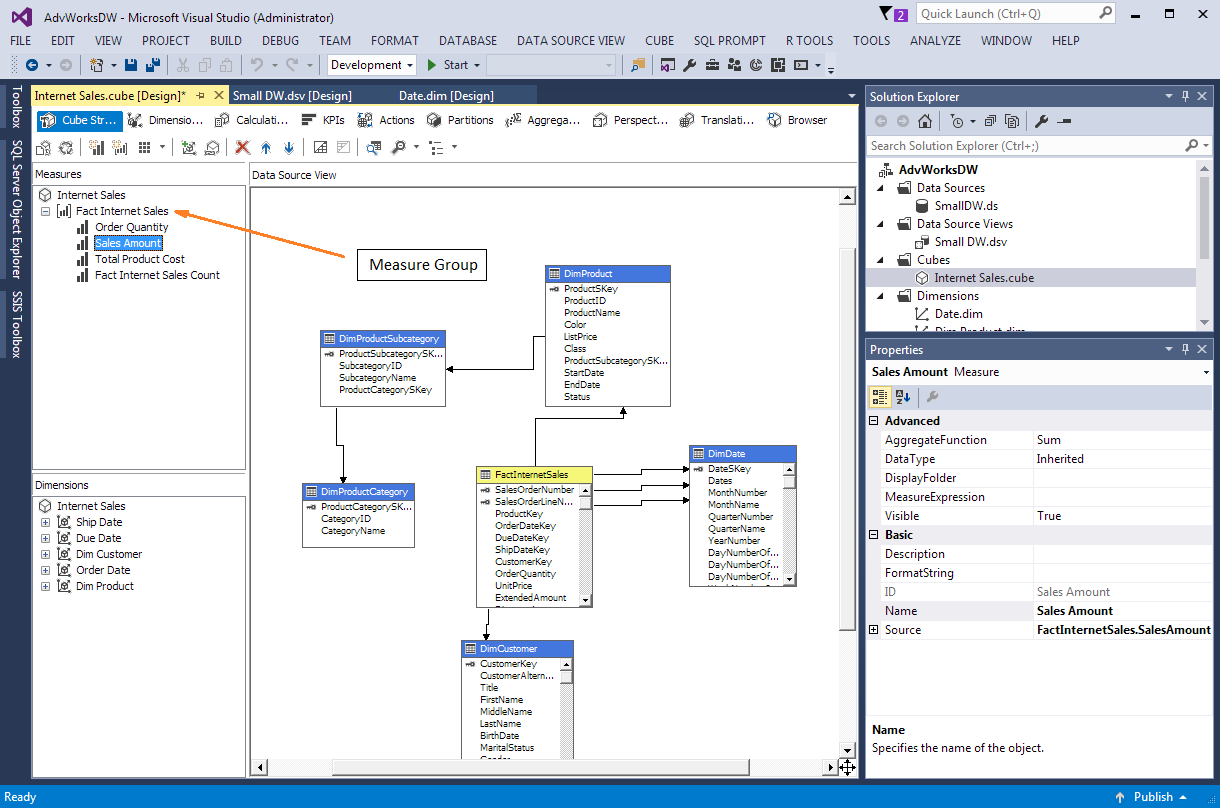Viewport: 1220px width, 808px height.
Task: Click the Save All toolbar icon
Action: pyautogui.click(x=153, y=65)
